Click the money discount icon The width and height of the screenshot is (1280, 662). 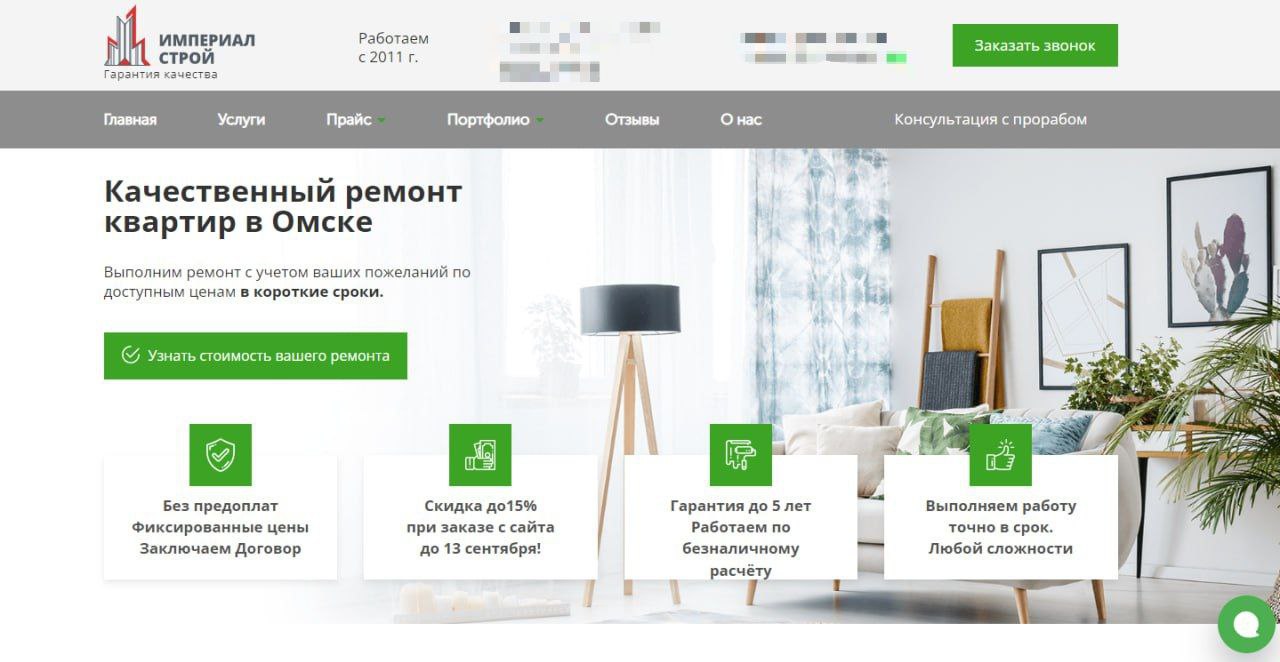pos(480,455)
